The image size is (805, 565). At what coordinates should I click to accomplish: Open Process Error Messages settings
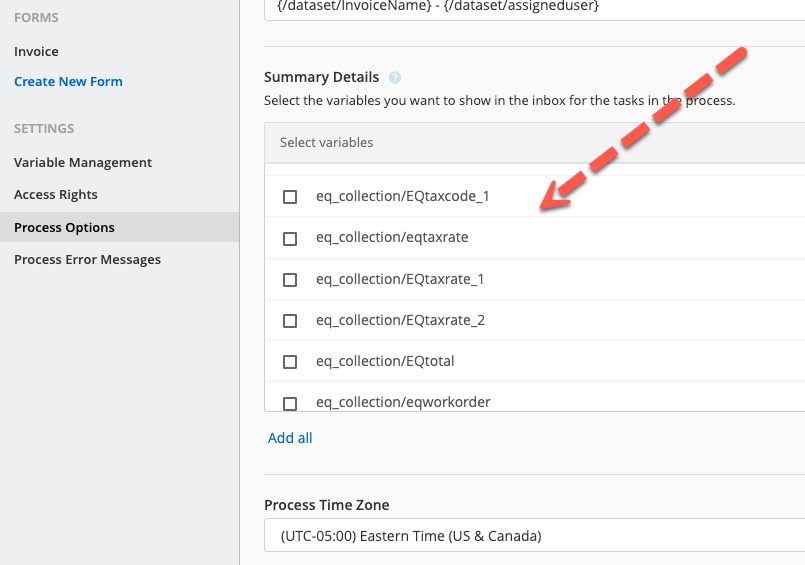(x=87, y=260)
